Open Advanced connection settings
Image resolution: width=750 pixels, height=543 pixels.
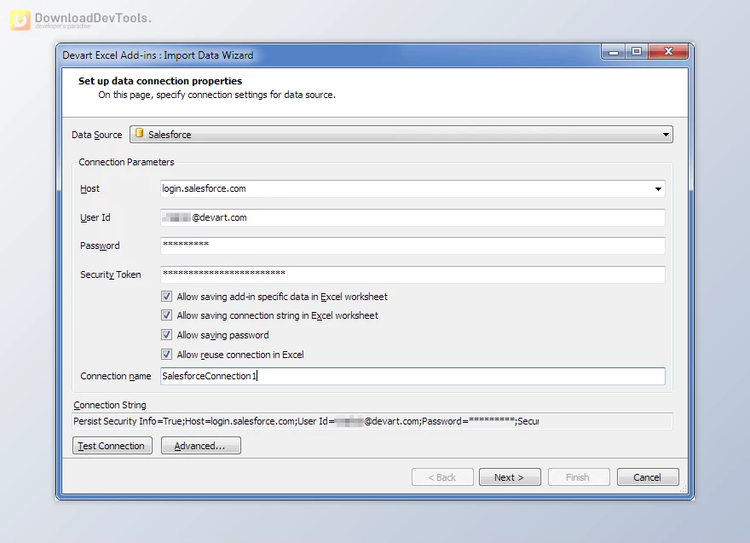(x=200, y=445)
